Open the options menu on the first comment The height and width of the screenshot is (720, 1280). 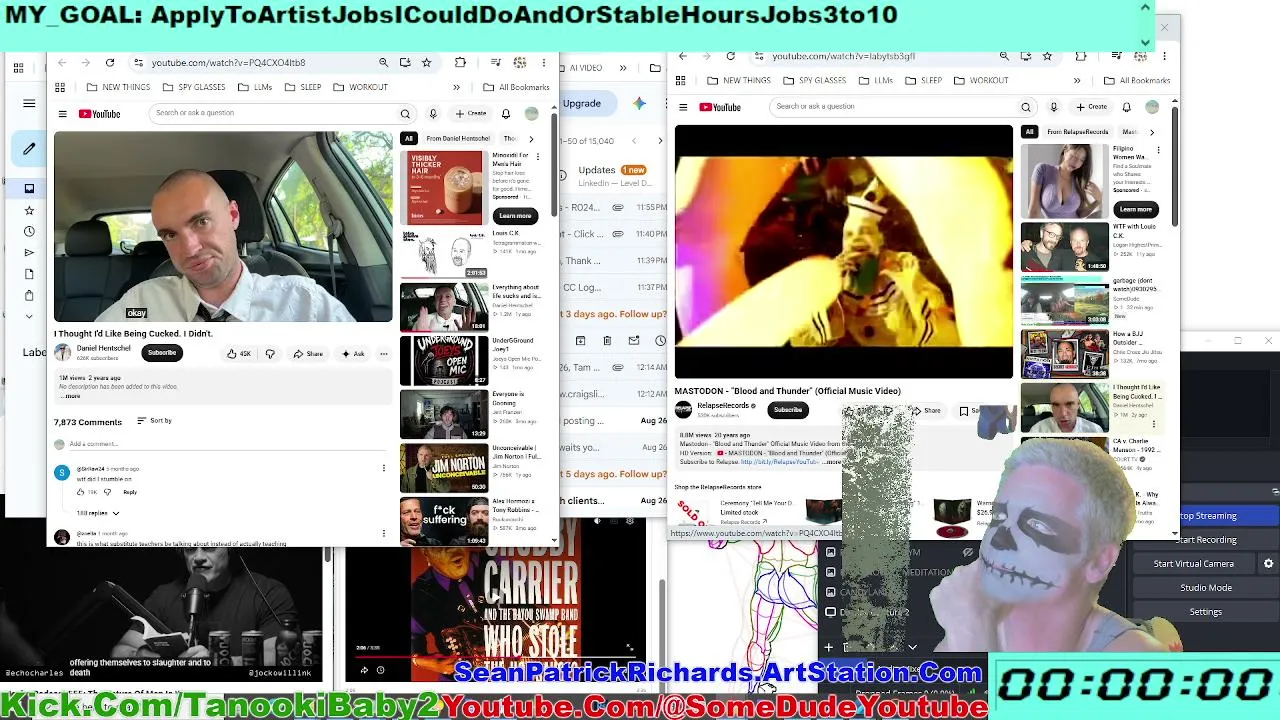(383, 468)
